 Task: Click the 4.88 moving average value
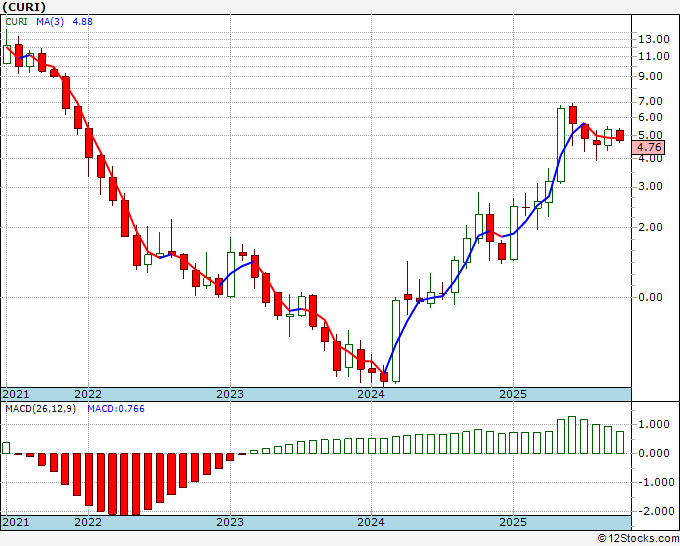[82, 21]
